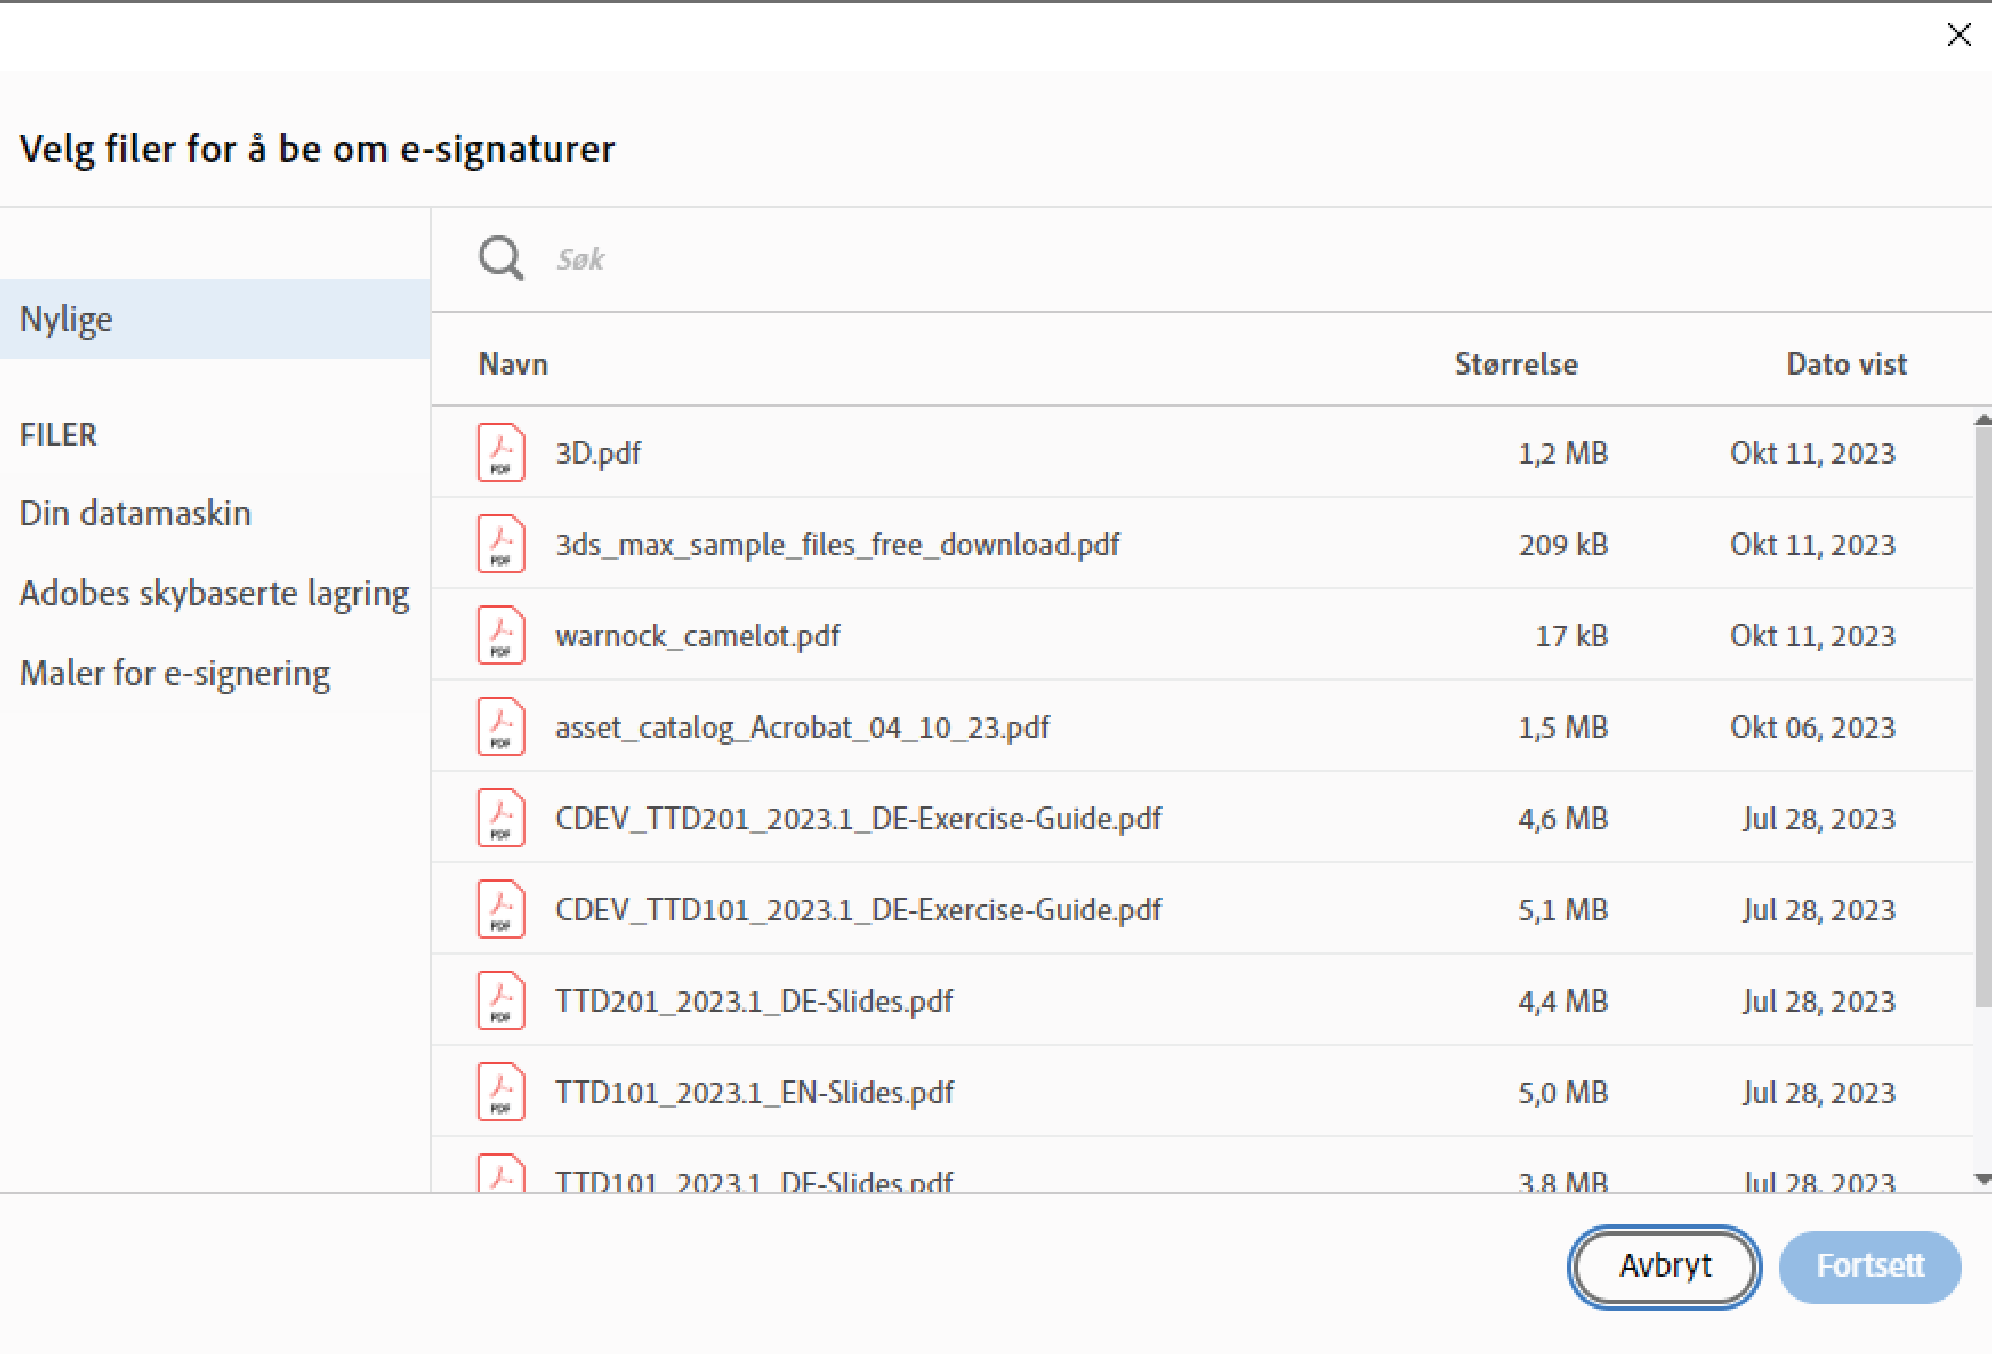
Task: Open Din datamaskin file source
Action: 135,513
